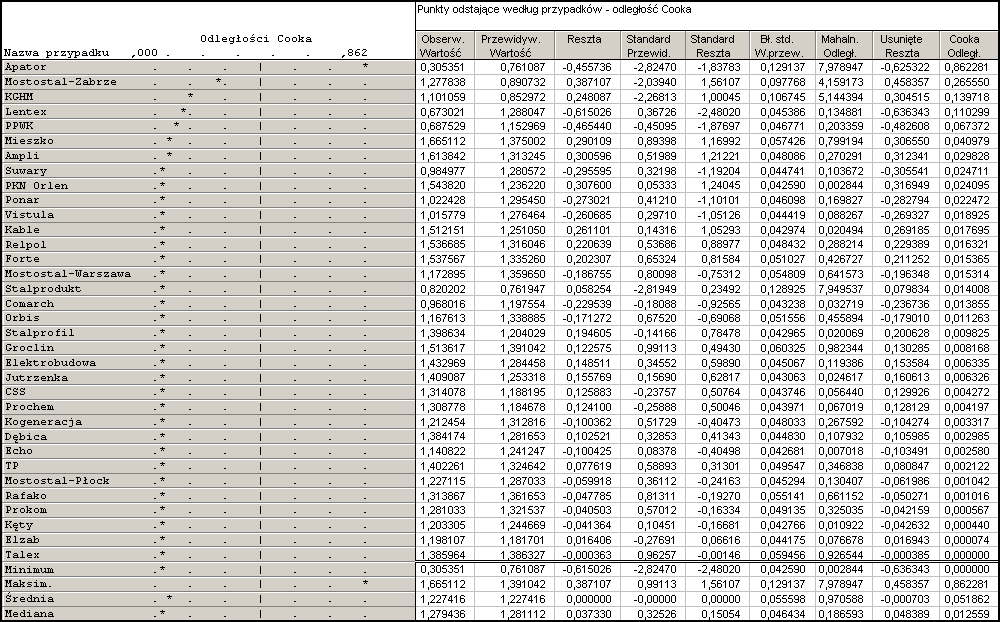1000x622 pixels.
Task: Select the Comarch row name
Action: click(x=29, y=304)
